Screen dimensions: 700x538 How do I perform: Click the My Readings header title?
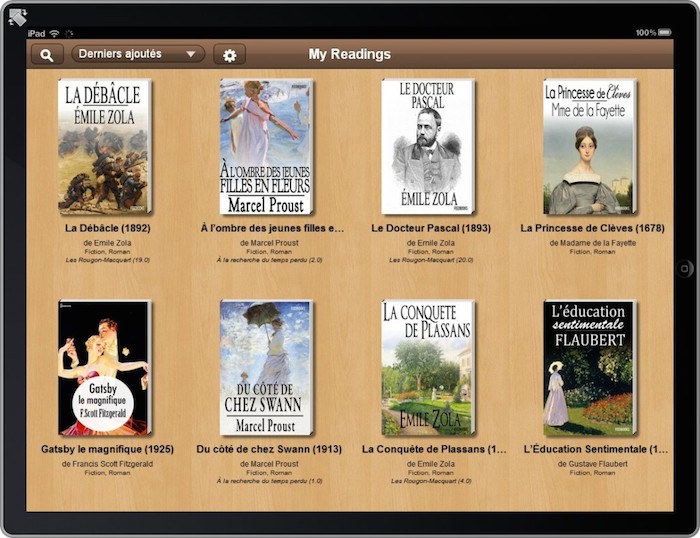point(350,54)
